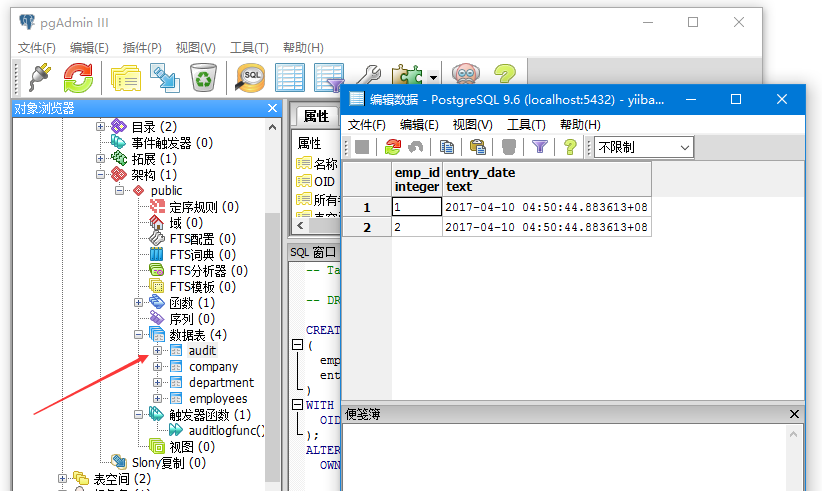Image resolution: width=822 pixels, height=491 pixels.
Task: Open the 视图(V) menu in the edit data window
Action: coord(472,125)
